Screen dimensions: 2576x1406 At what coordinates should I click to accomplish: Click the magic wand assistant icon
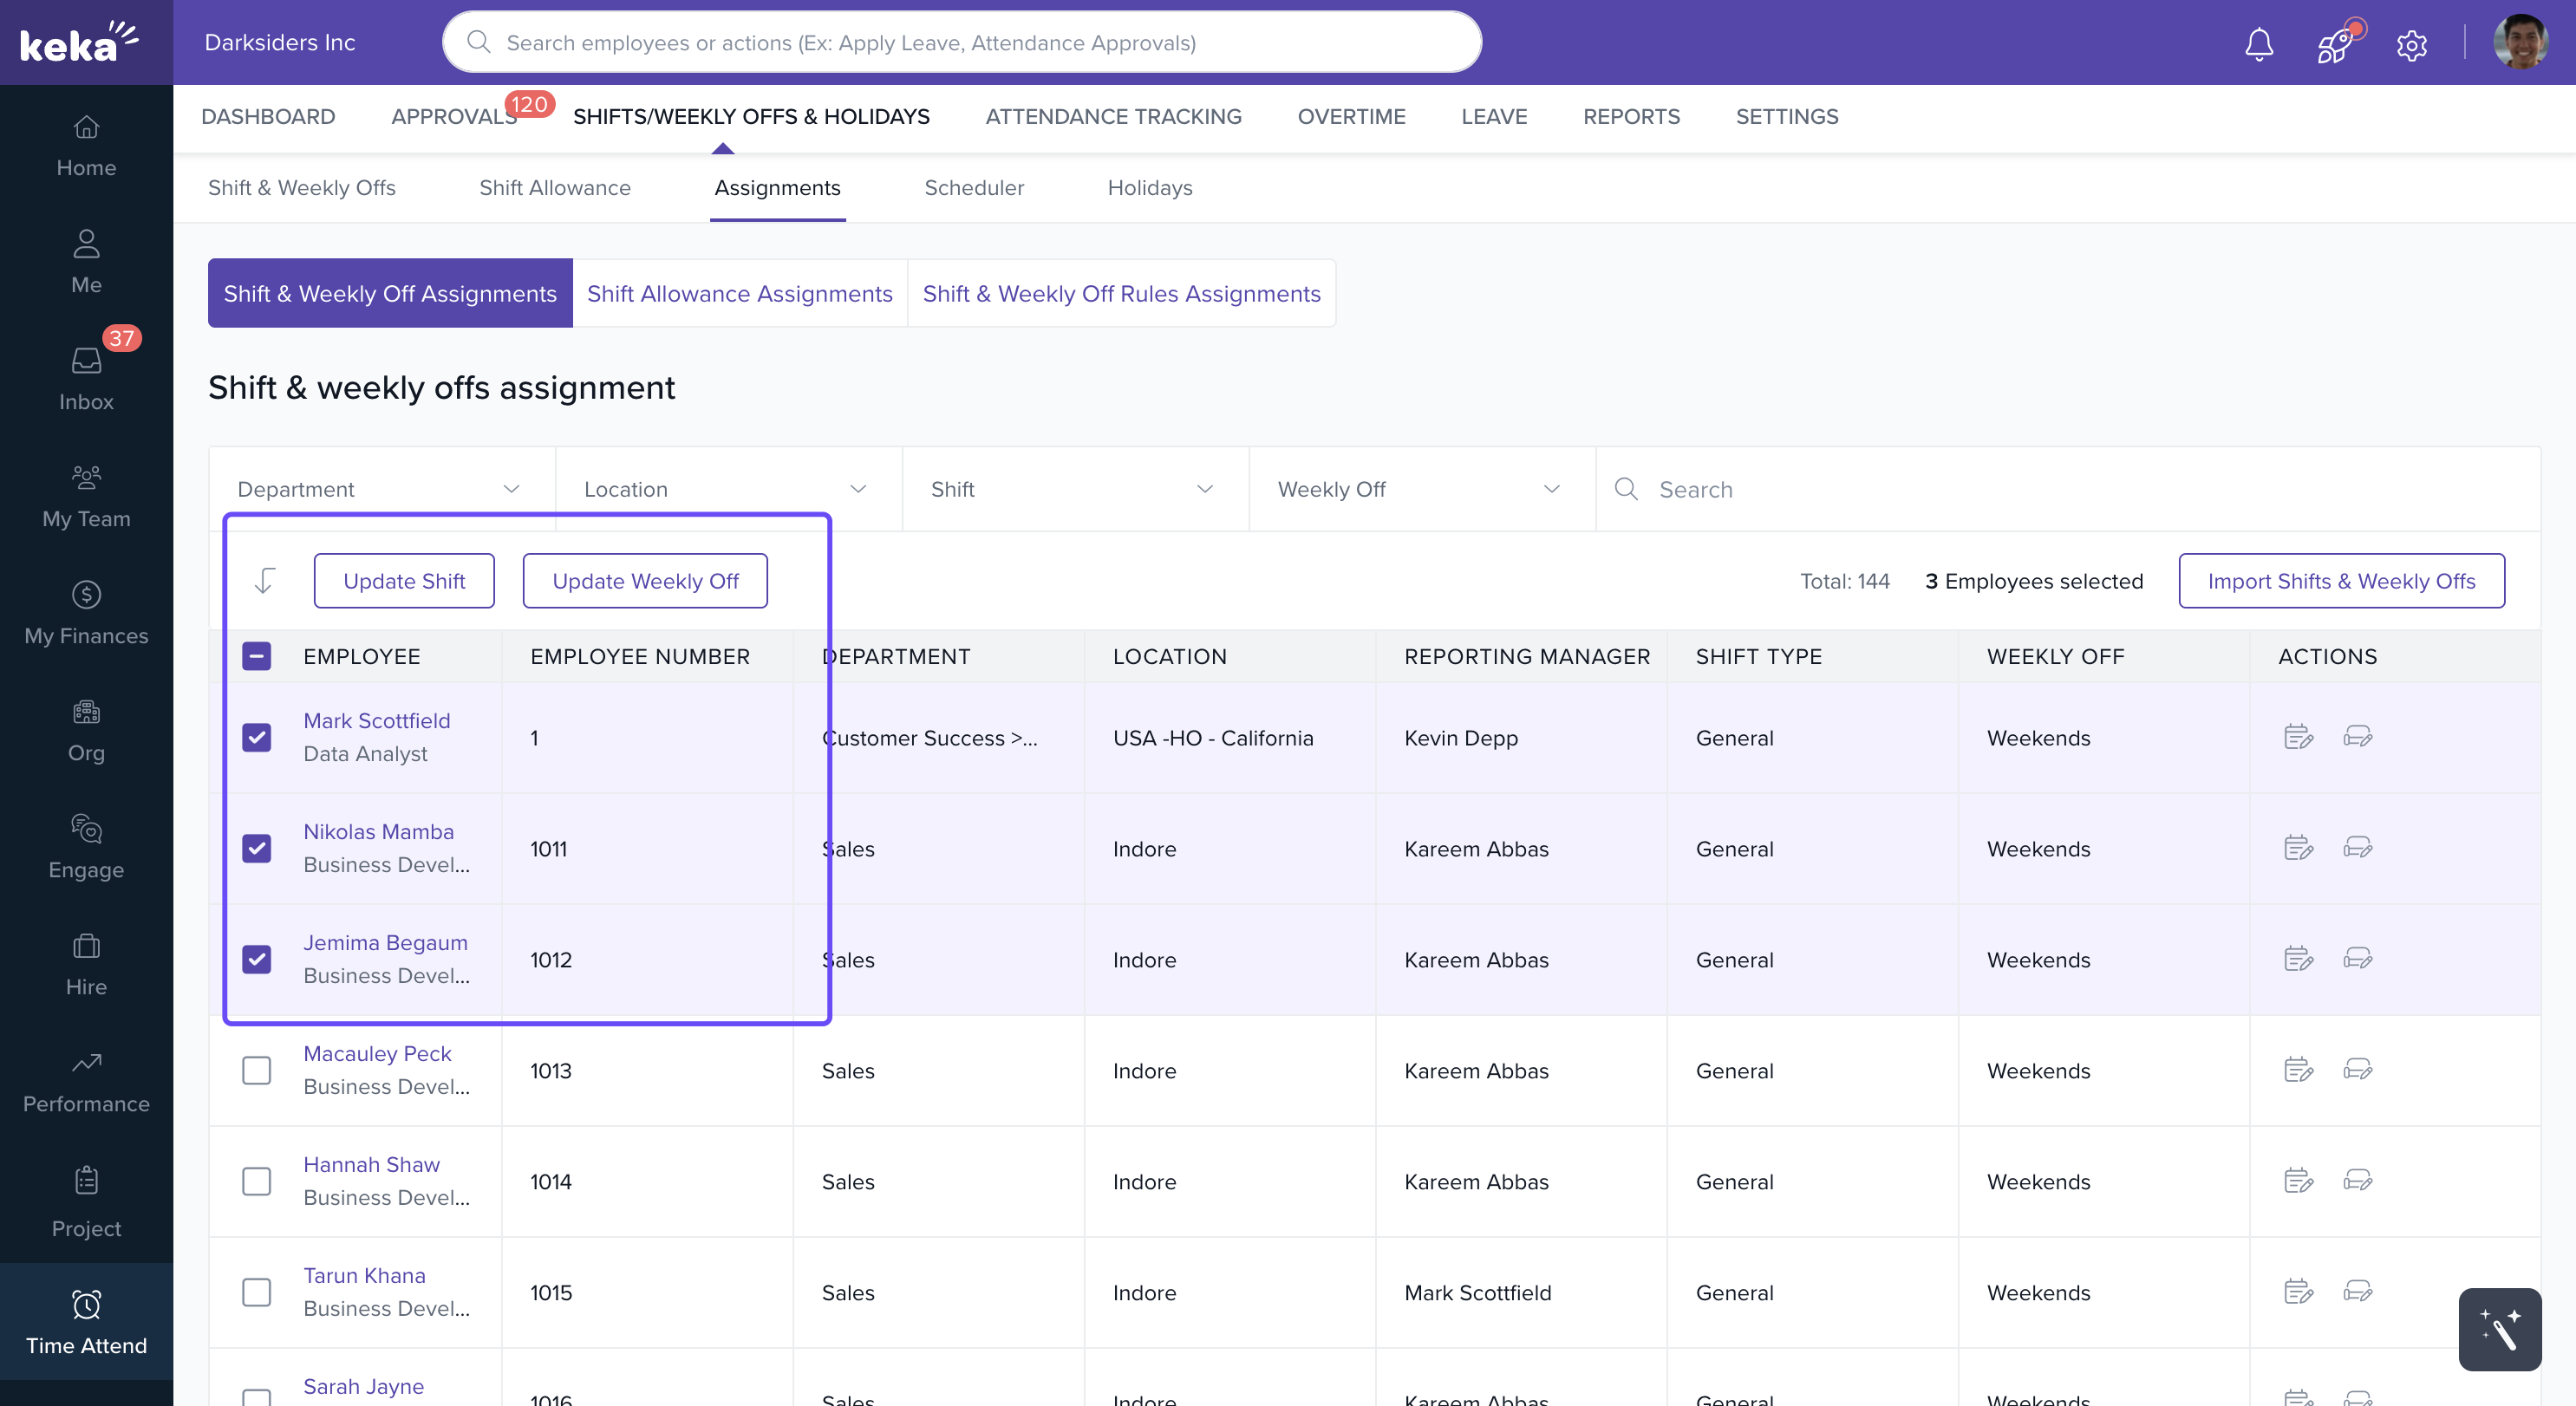coord(2499,1329)
